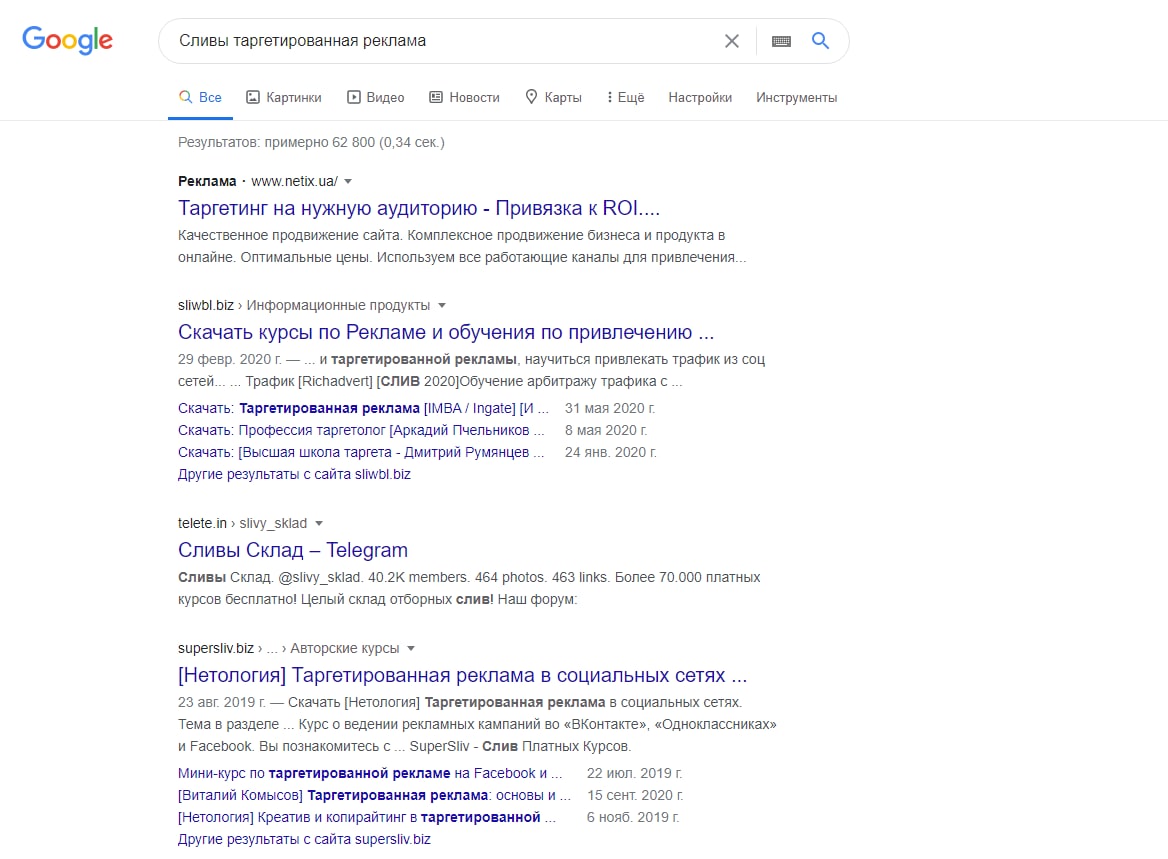Image resolution: width=1168 pixels, height=859 pixels.
Task: Open sitelink Скачать: Таргетированная реклама [IMBA / Ingate]
Action: [363, 408]
